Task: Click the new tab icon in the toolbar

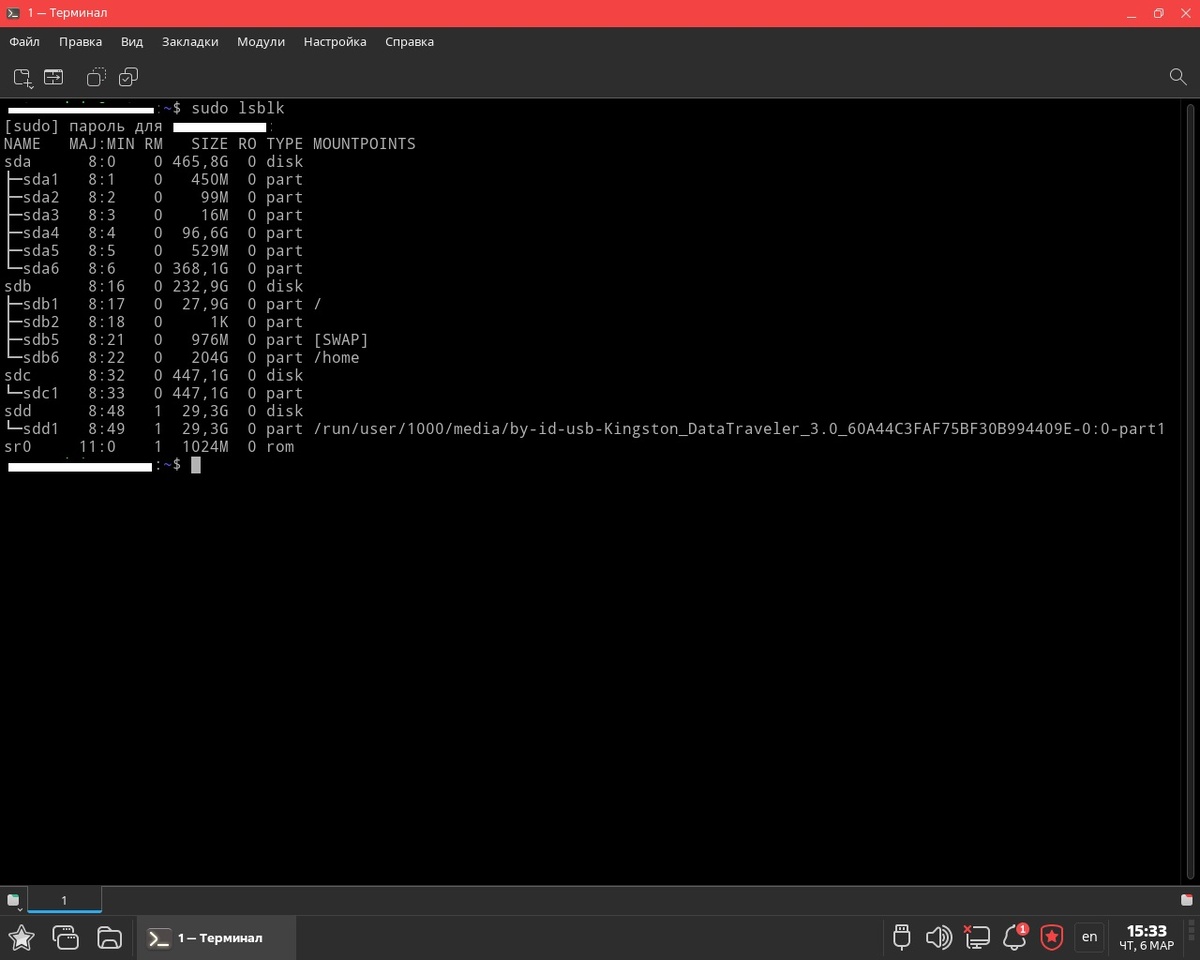Action: [22, 77]
